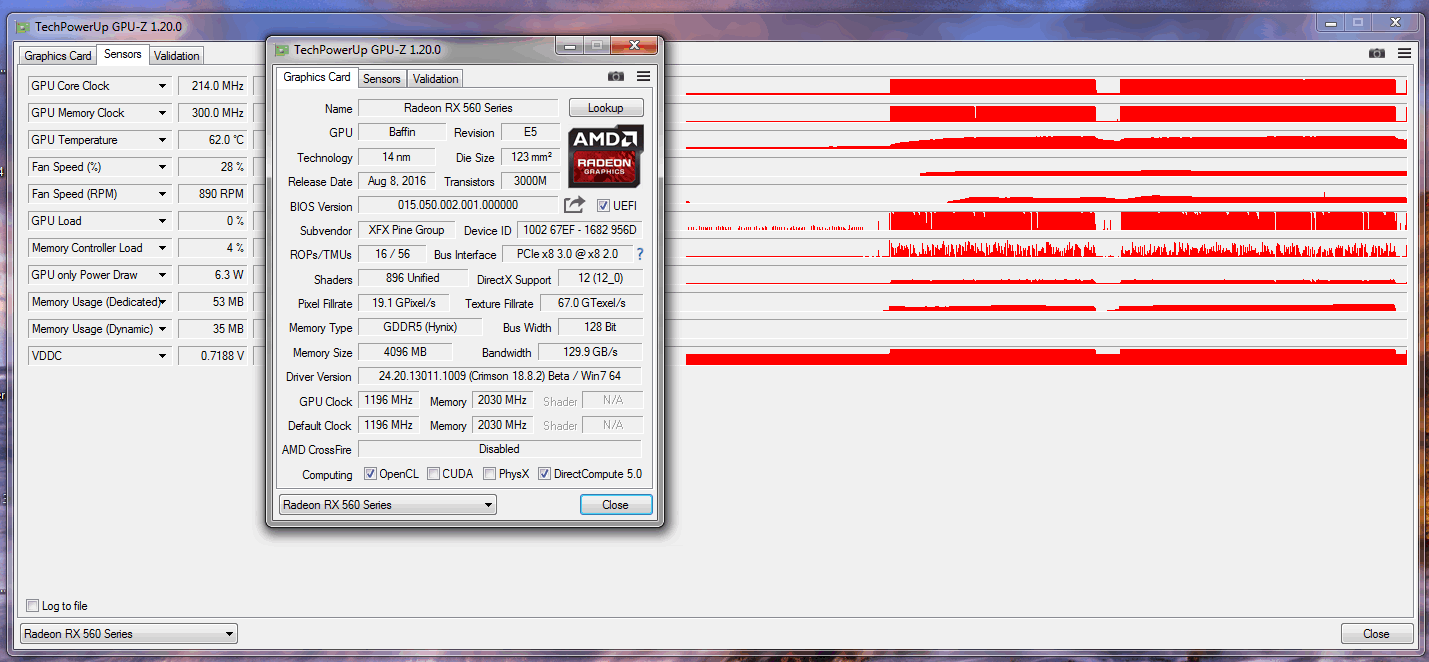Image resolution: width=1429 pixels, height=662 pixels.
Task: Click the GPU only Power Draw reading 6.3 W
Action: pyautogui.click(x=214, y=275)
